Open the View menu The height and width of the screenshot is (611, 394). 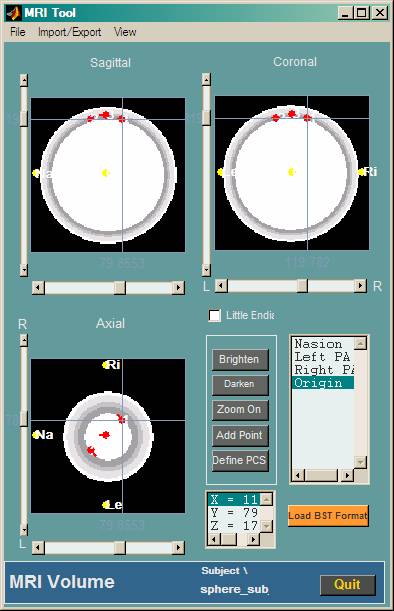click(125, 32)
